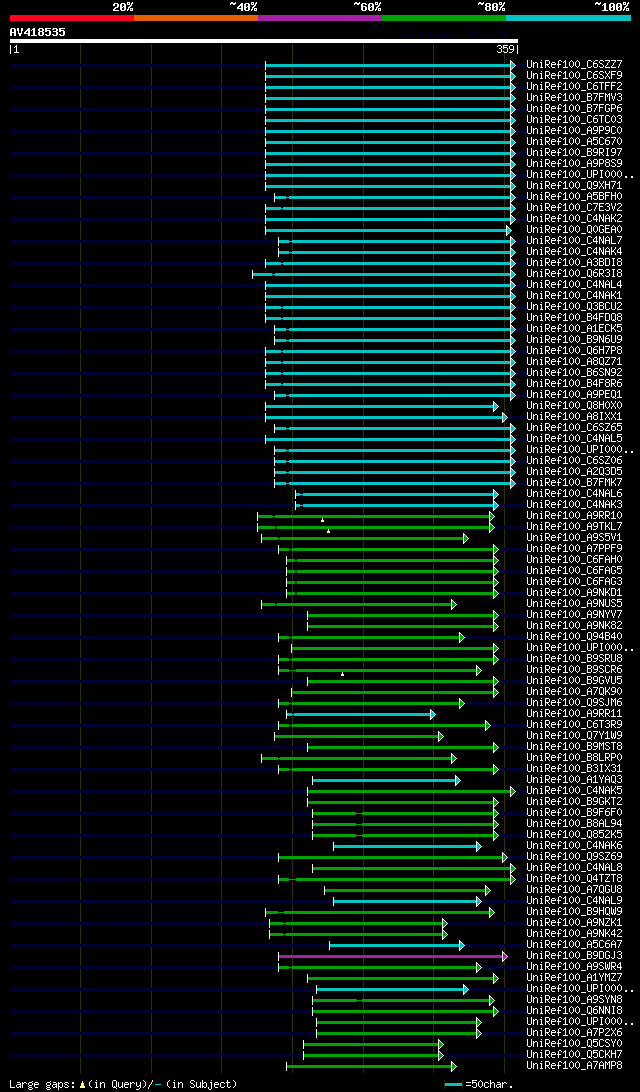Open the hit UniRef100_Q94B40
Viewport: 640px width, 1092px height.
[575, 637]
